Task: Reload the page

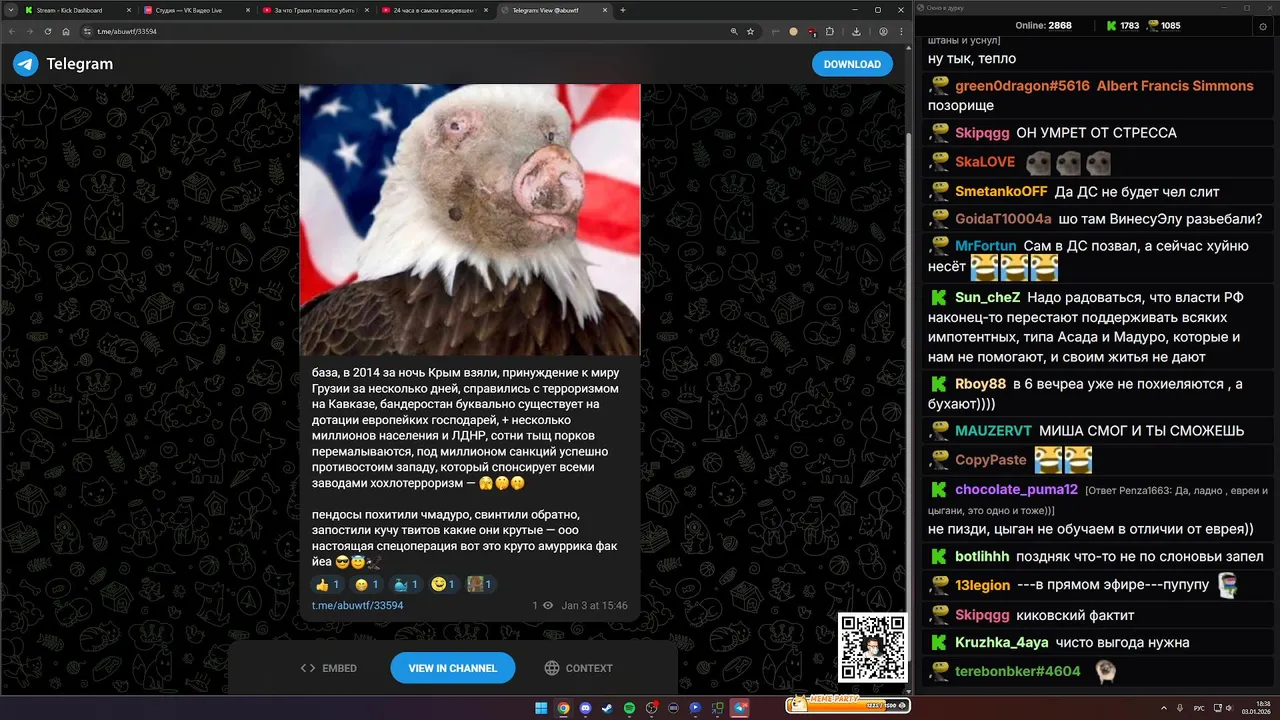Action: [48, 31]
